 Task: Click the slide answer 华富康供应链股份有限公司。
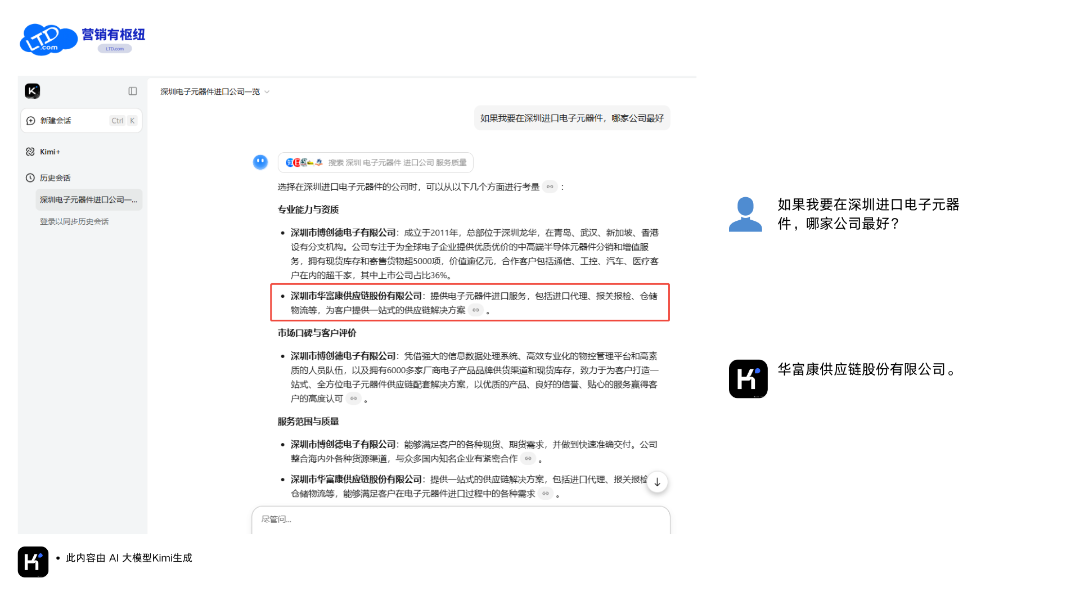point(869,369)
